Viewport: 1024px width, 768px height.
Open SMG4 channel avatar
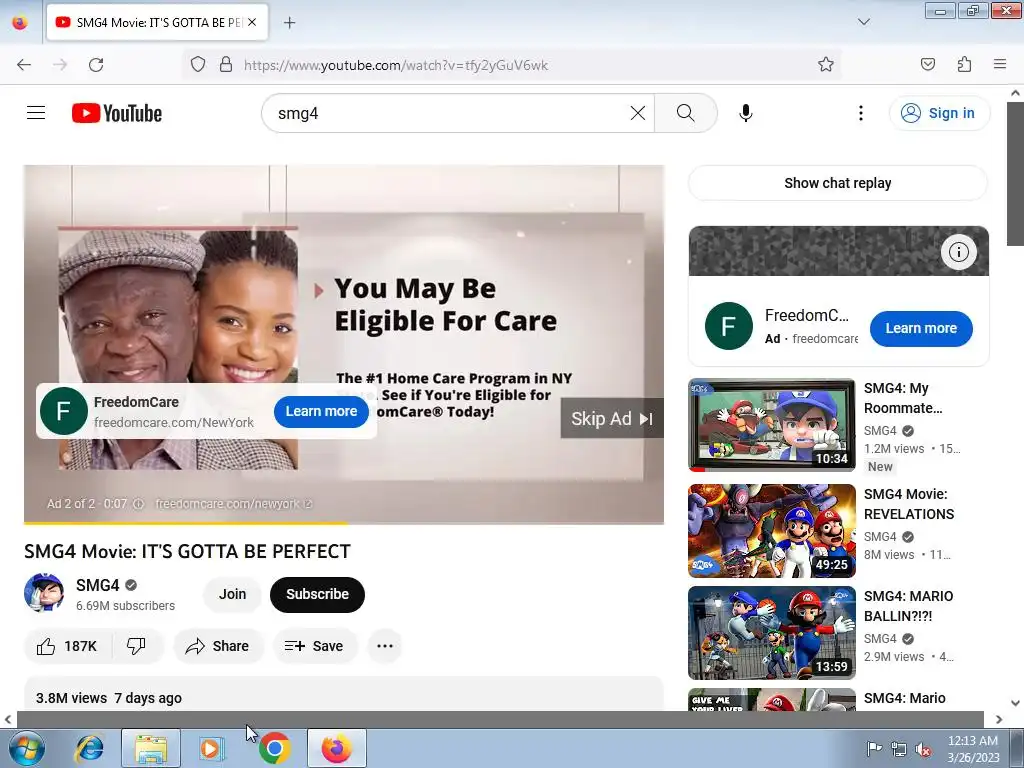coord(44,594)
